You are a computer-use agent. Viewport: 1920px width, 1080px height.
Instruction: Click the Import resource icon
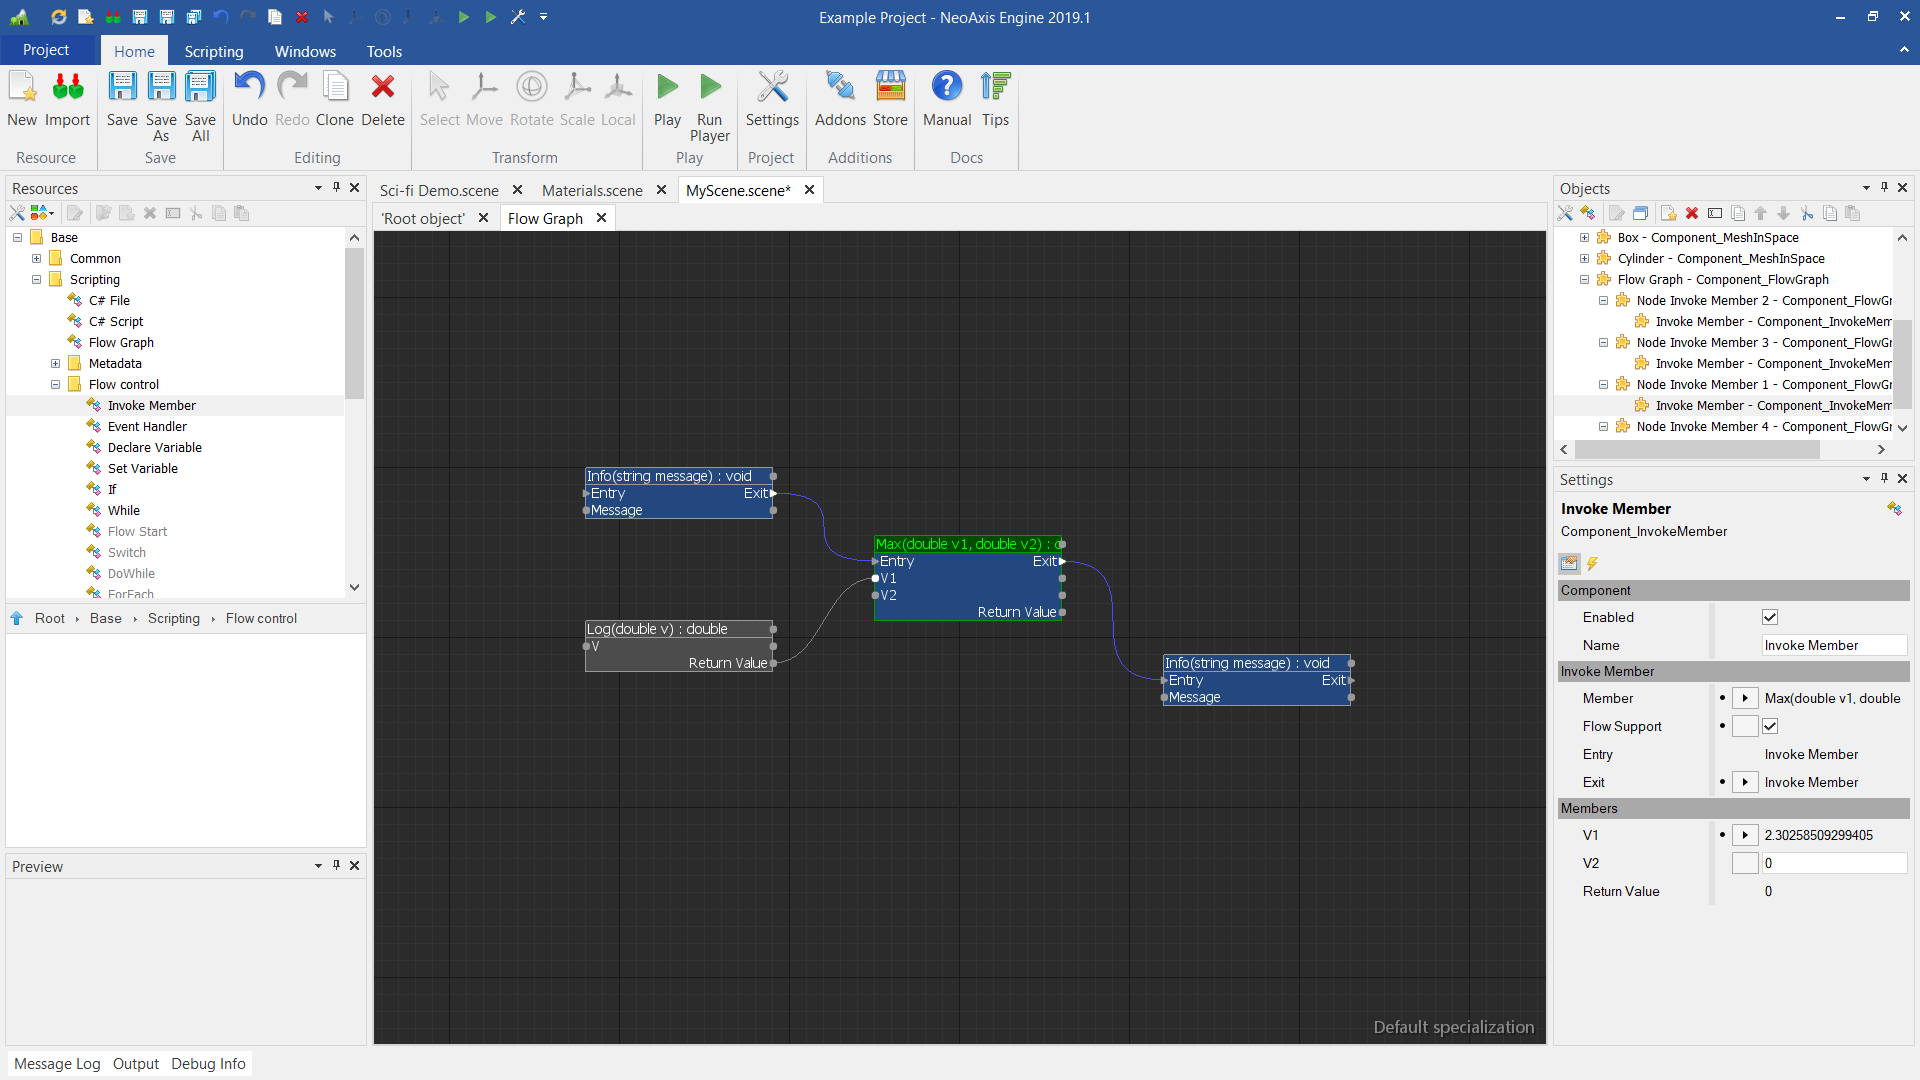[67, 88]
